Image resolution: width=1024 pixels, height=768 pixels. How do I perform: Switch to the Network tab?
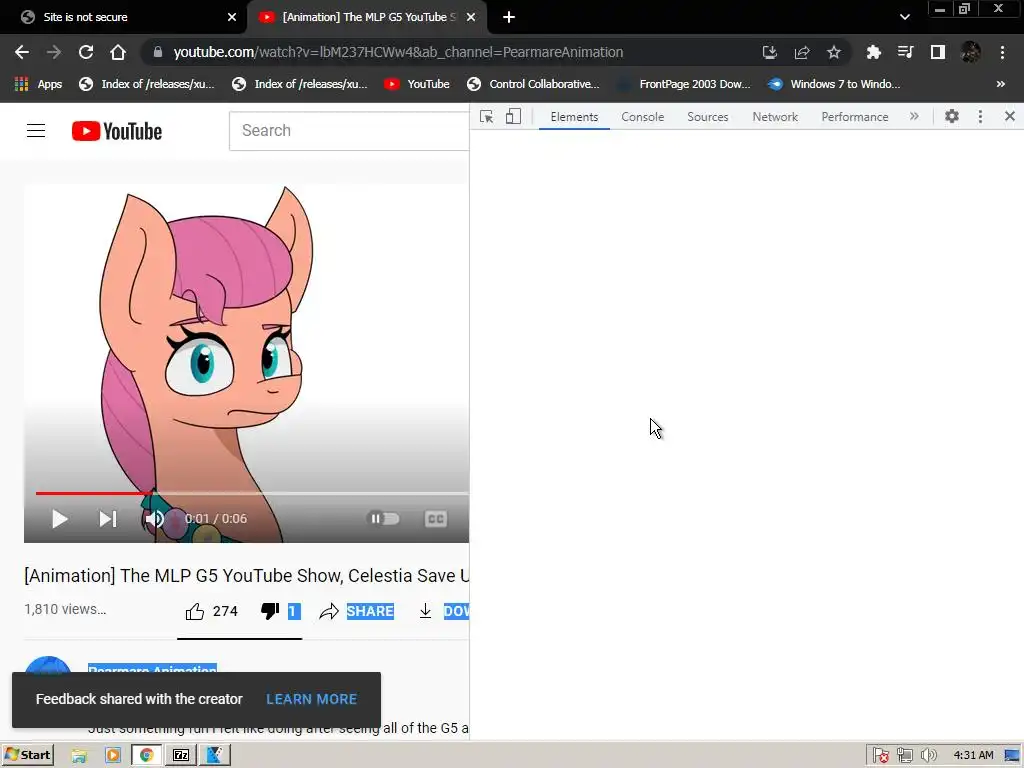[x=775, y=117]
